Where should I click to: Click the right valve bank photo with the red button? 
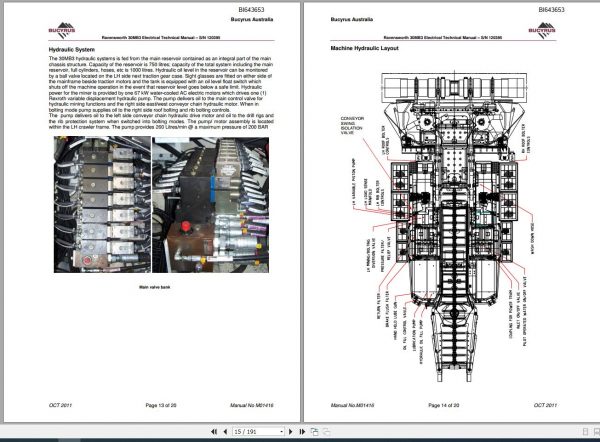[210, 204]
